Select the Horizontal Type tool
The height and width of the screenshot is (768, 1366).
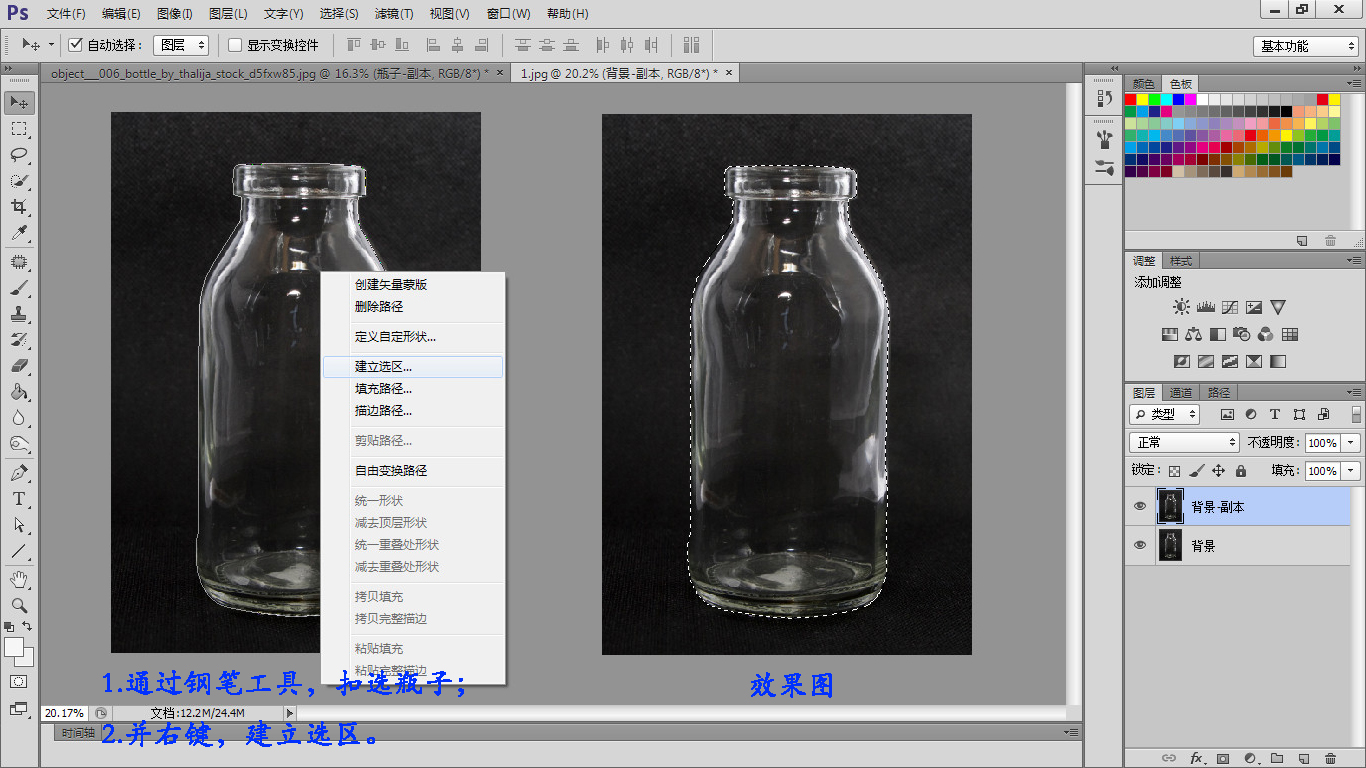tap(19, 499)
